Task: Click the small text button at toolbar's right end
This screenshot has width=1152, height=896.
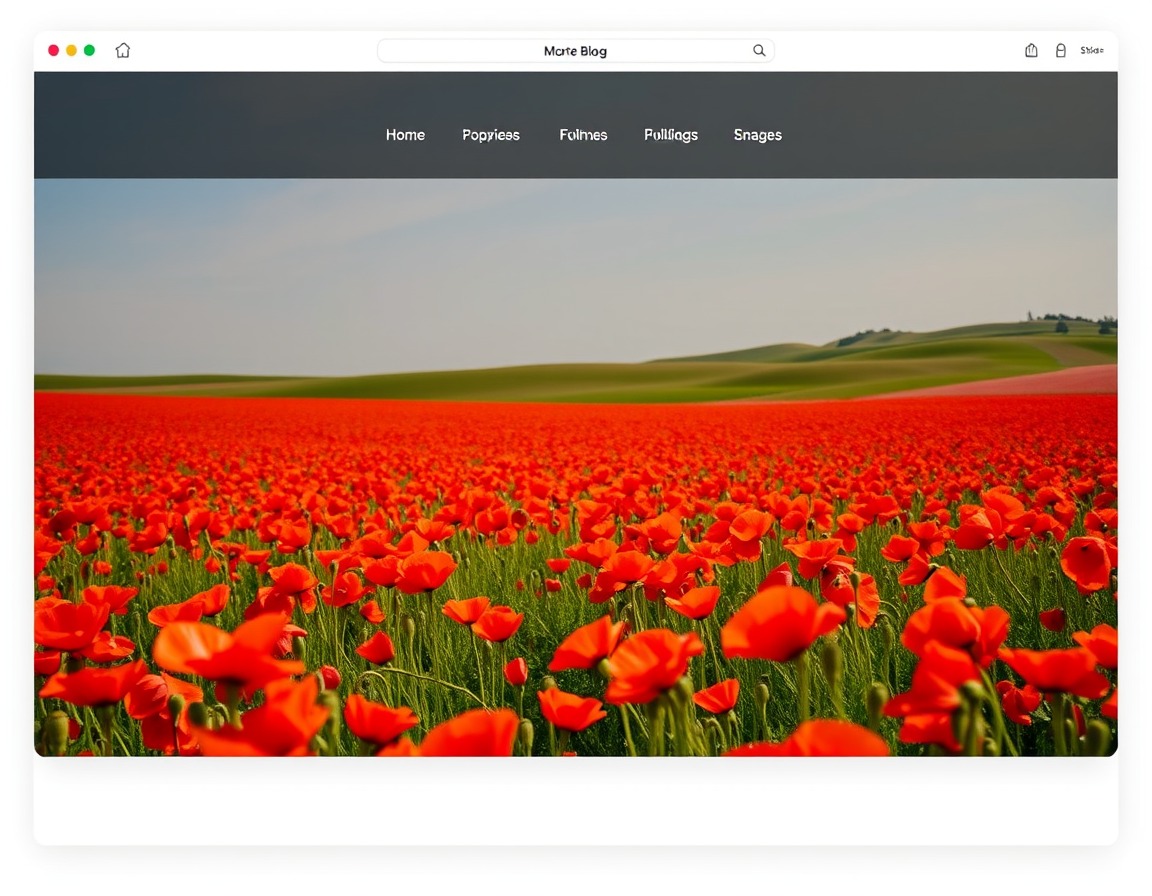Action: coord(1092,50)
